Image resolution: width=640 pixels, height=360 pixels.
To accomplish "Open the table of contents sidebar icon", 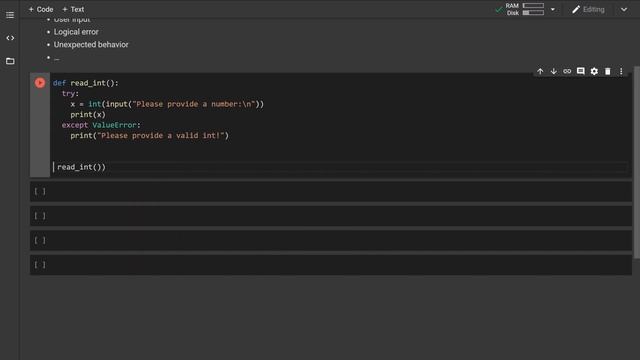I will pyautogui.click(x=10, y=15).
